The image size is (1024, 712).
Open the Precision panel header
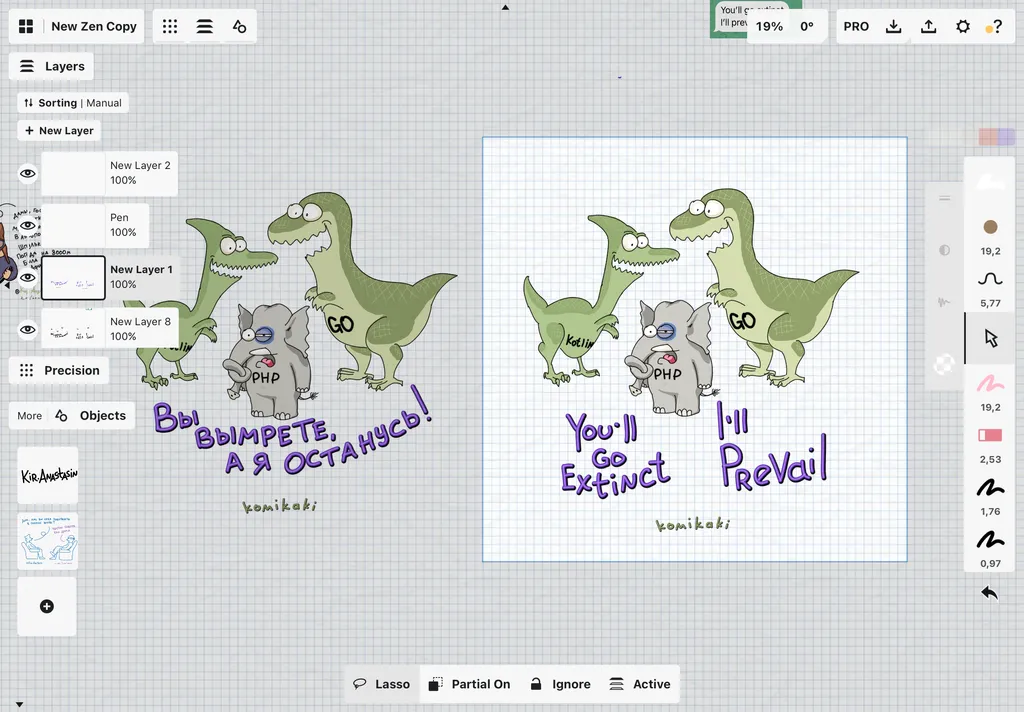point(59,370)
